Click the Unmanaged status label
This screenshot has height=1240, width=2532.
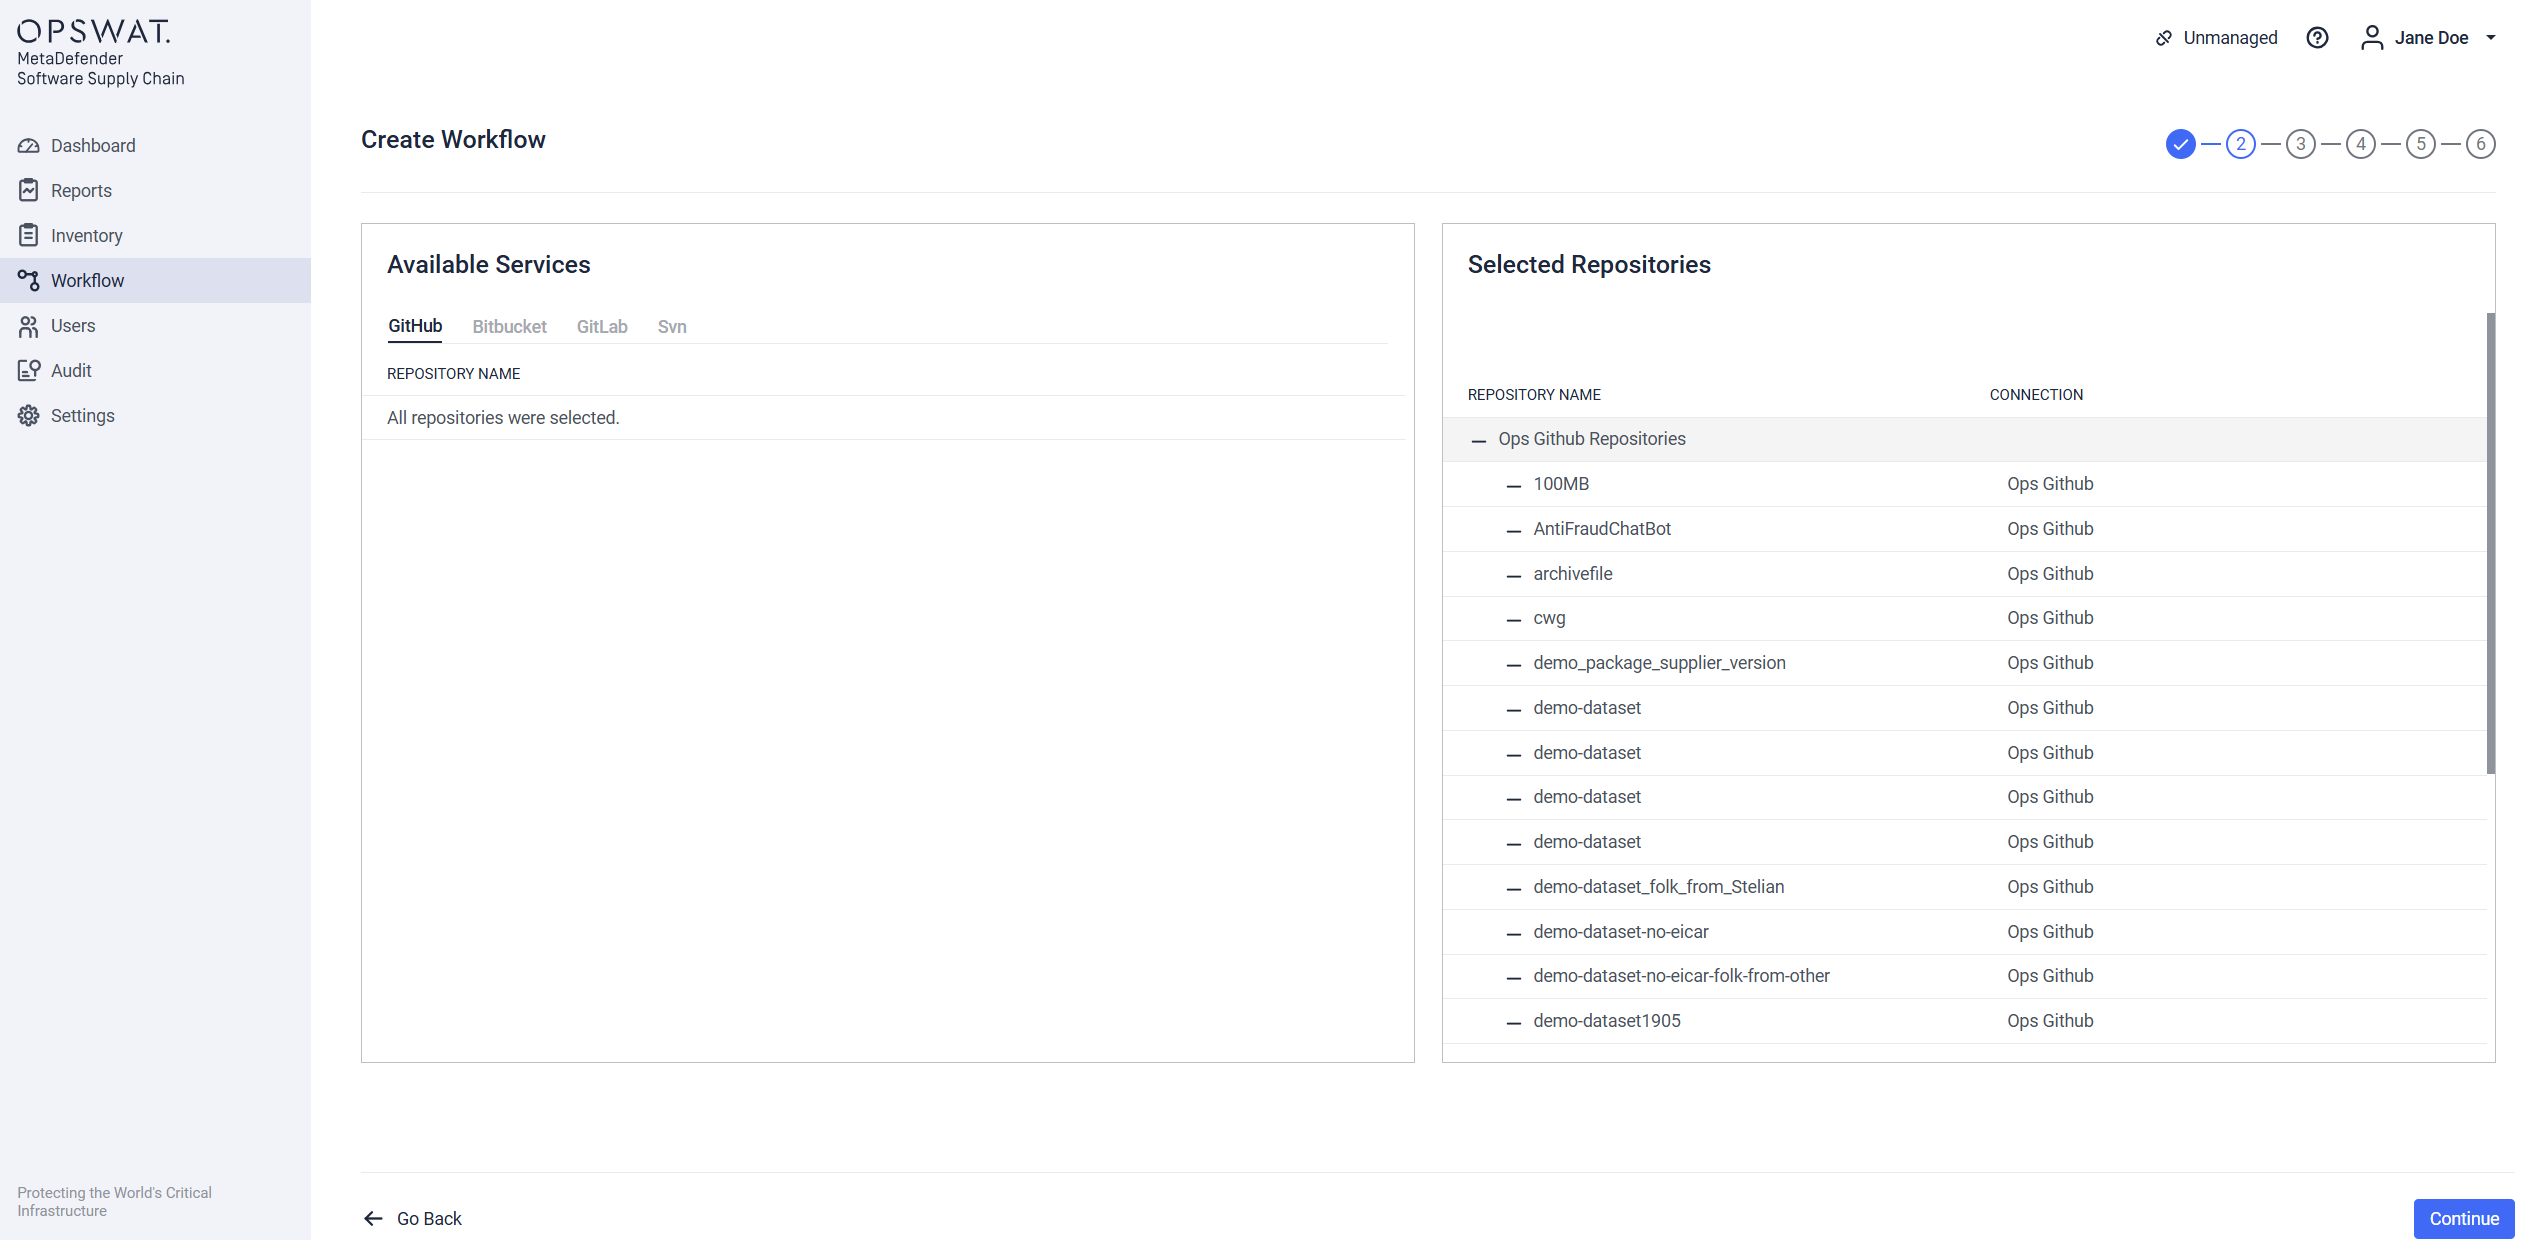click(2230, 38)
